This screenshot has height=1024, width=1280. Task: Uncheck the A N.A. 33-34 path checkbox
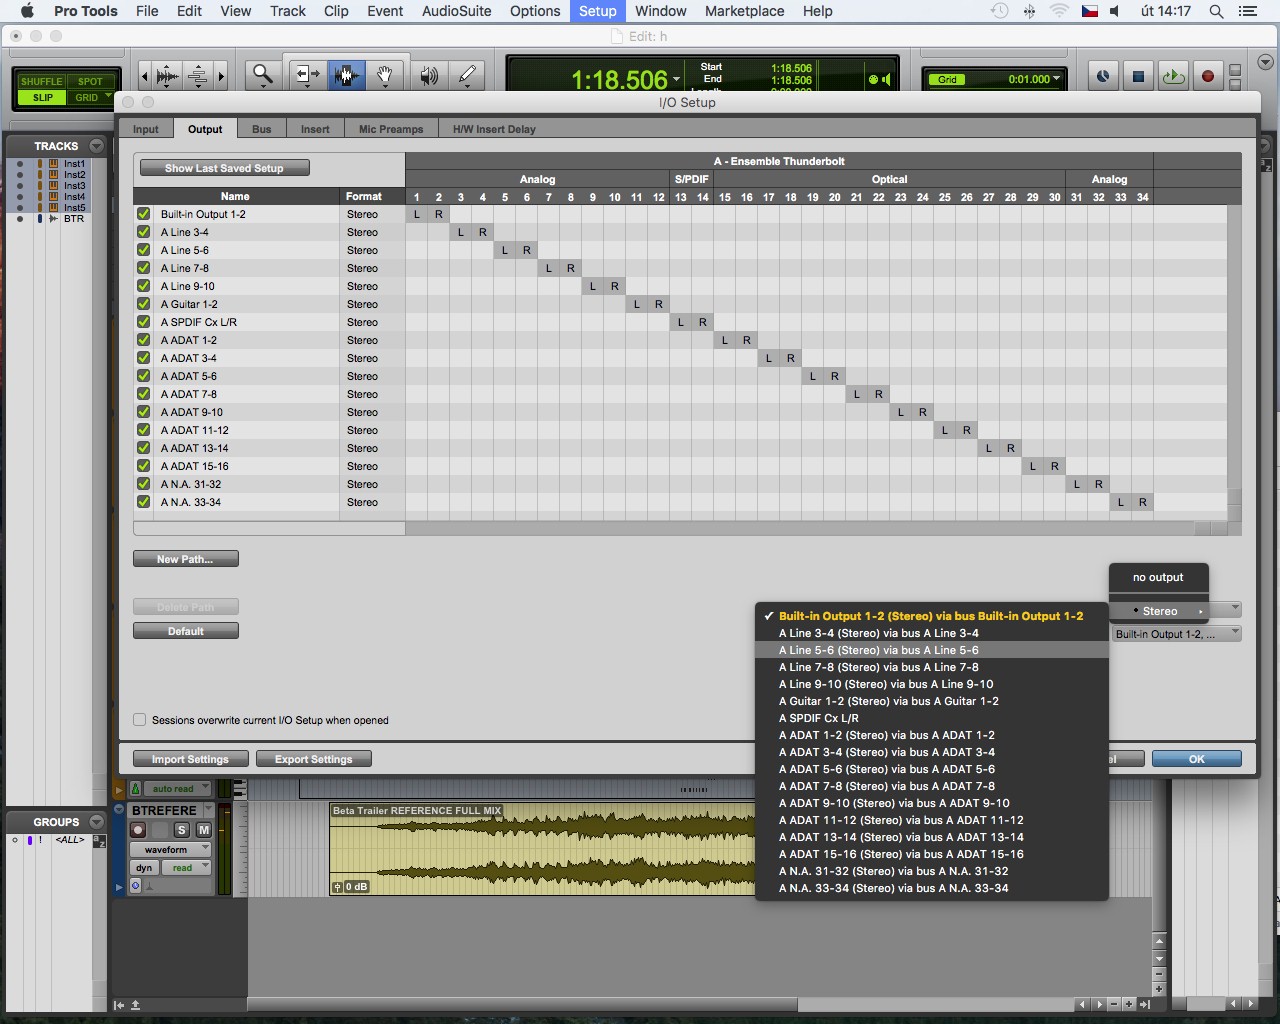tap(143, 502)
